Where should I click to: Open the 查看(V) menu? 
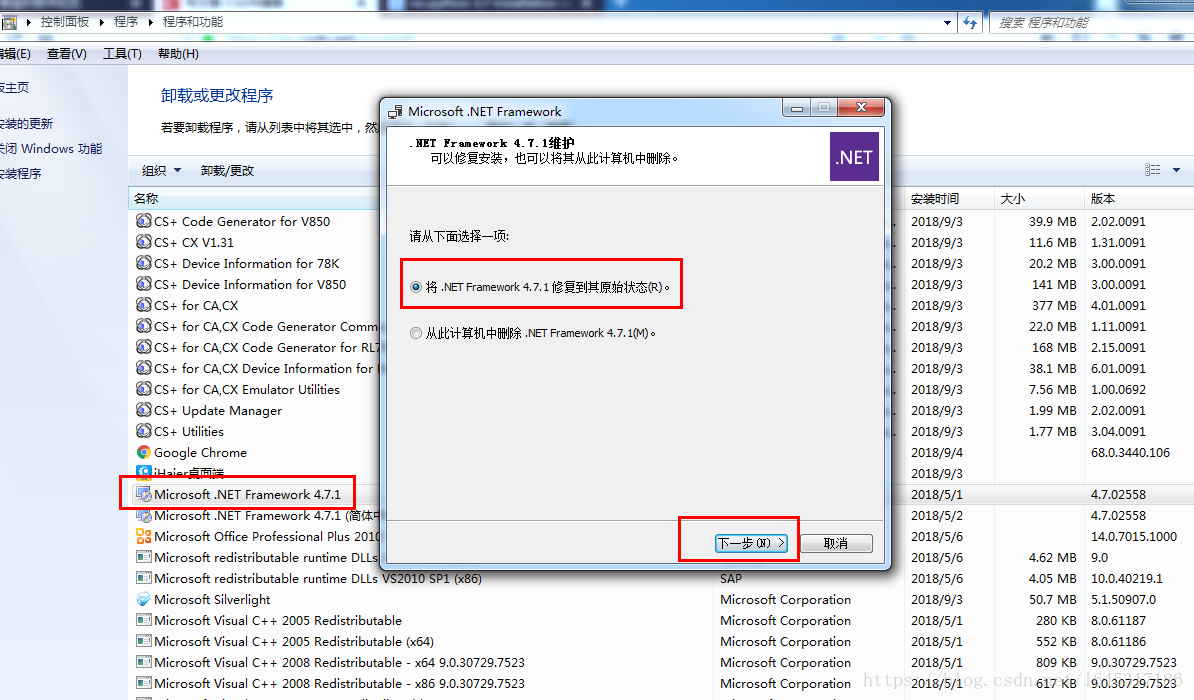point(66,53)
